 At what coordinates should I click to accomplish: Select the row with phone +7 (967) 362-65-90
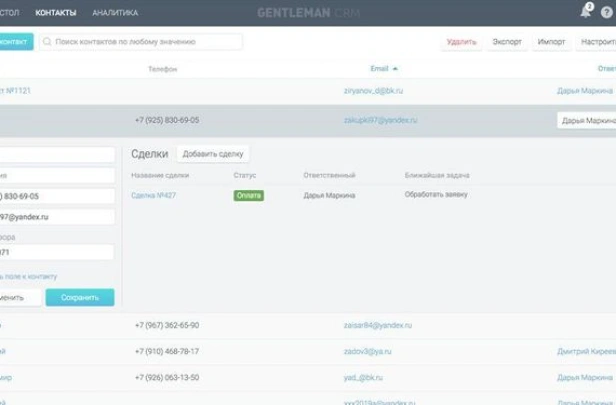click(x=167, y=325)
